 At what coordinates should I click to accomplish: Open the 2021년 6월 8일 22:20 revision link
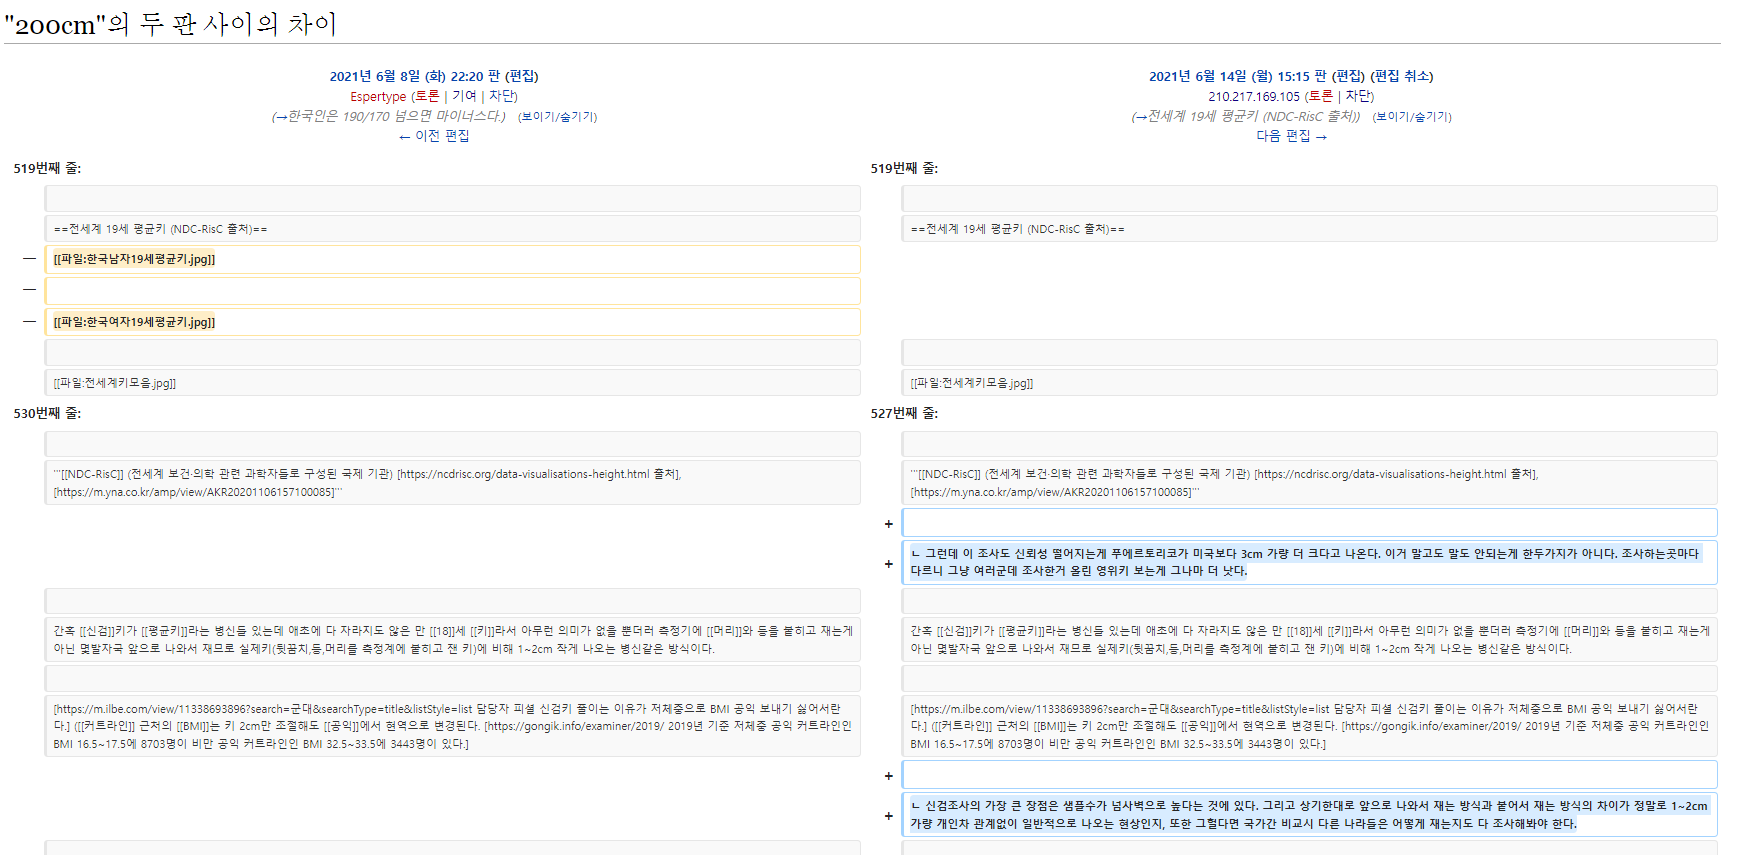[x=414, y=76]
